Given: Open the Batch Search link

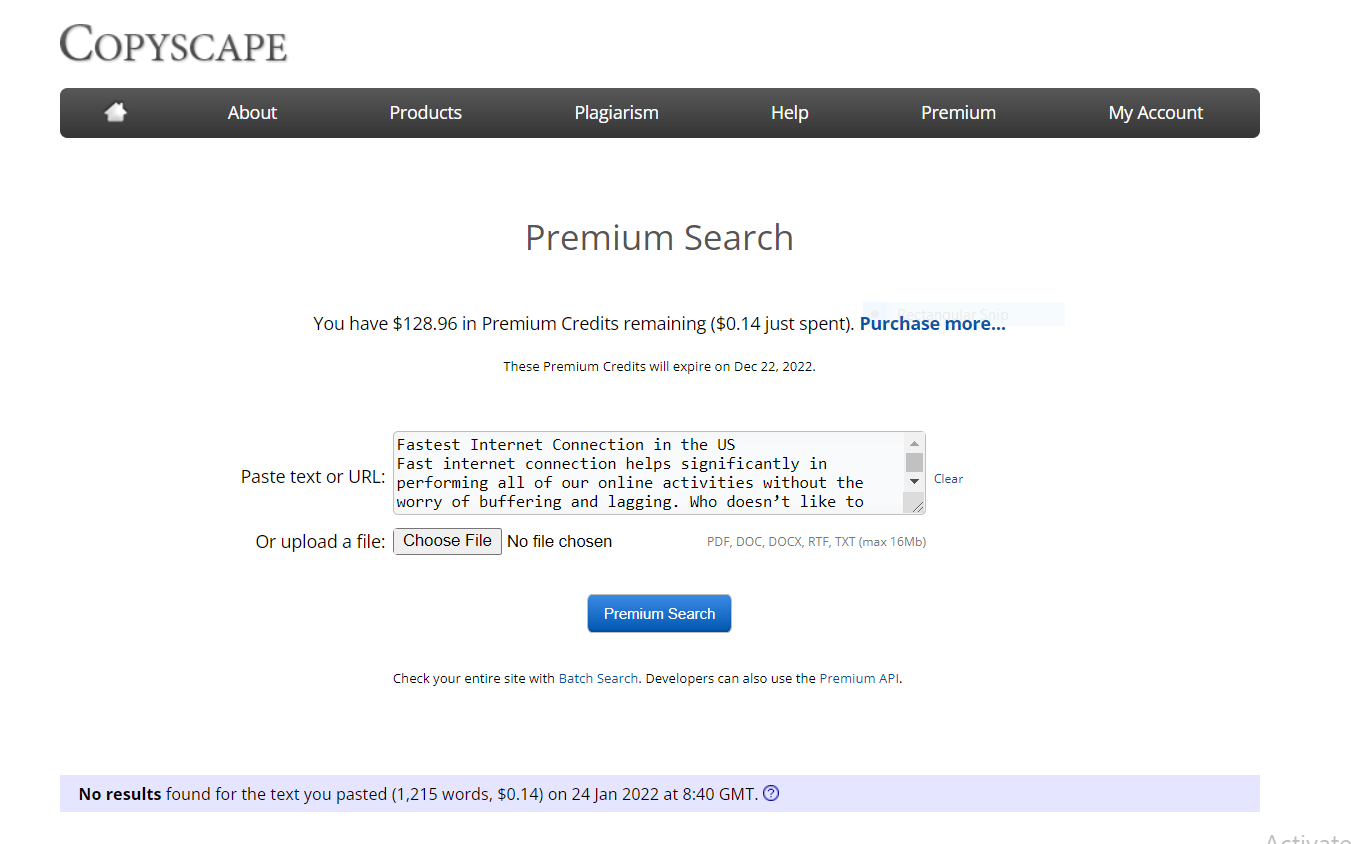Looking at the screenshot, I should click(x=598, y=678).
